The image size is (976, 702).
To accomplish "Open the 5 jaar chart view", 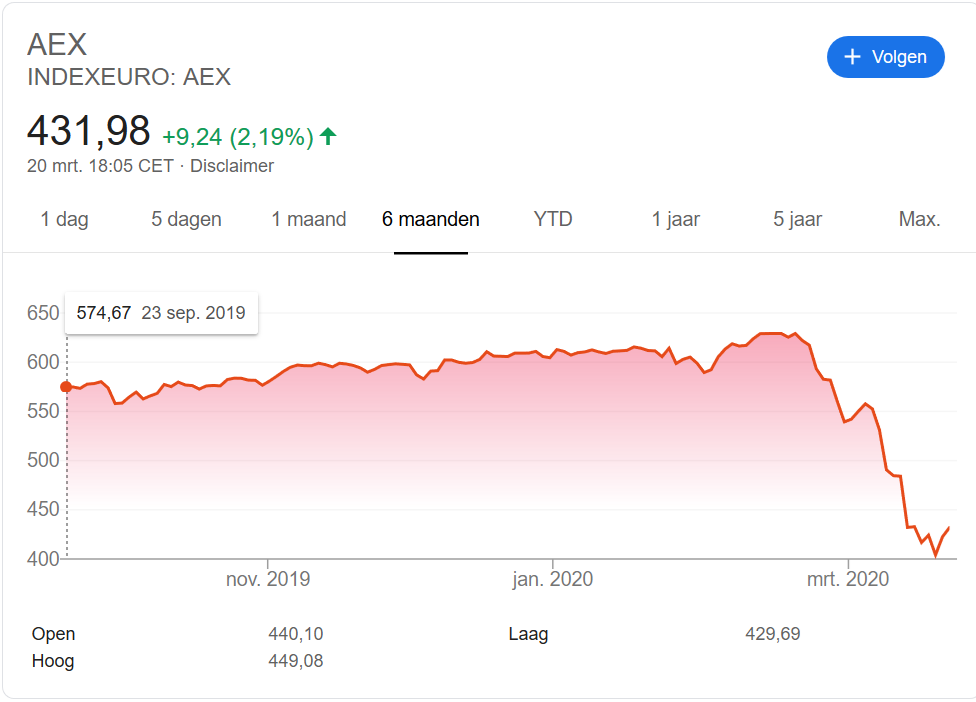I will [796, 219].
